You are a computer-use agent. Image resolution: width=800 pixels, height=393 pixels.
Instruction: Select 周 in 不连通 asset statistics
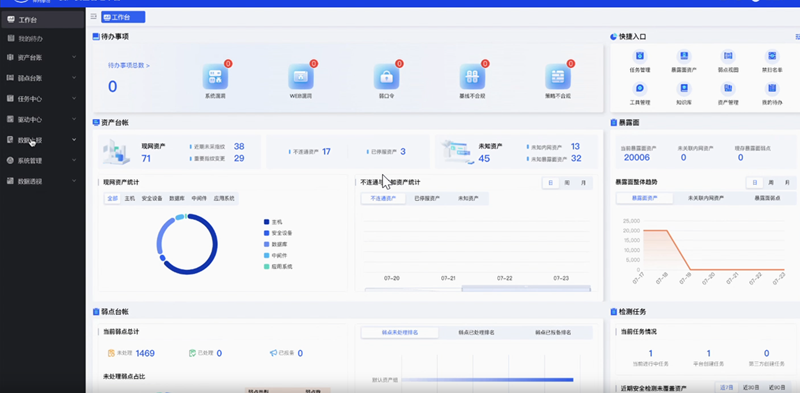pyautogui.click(x=567, y=183)
